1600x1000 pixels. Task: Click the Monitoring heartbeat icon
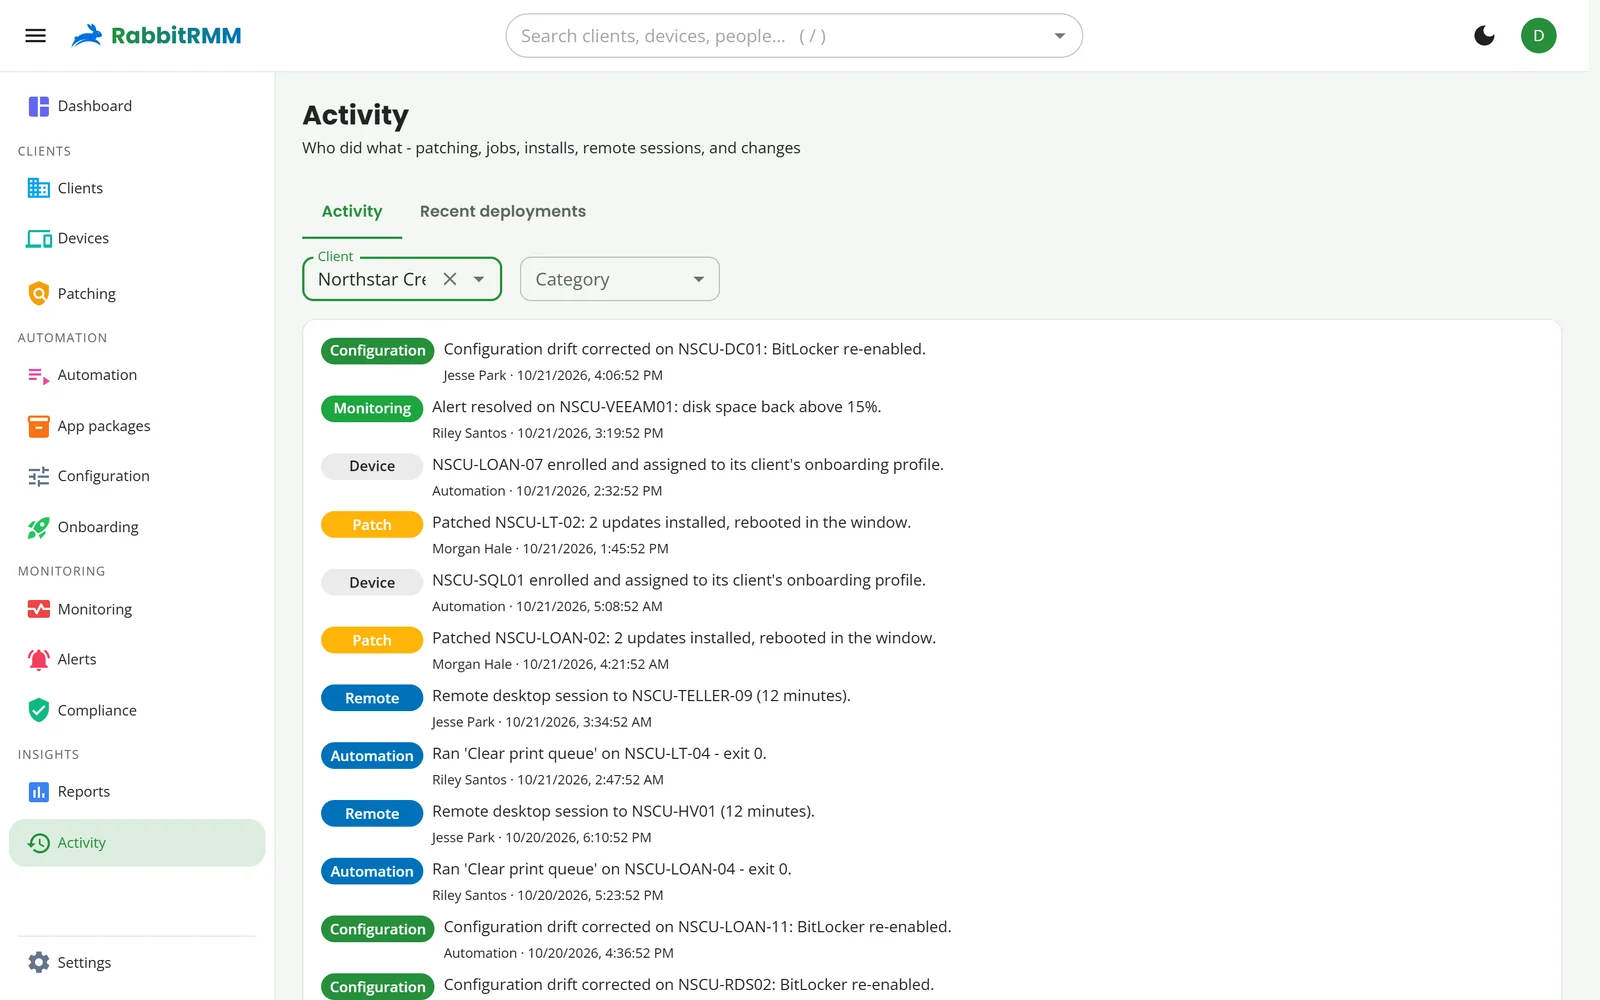[39, 609]
